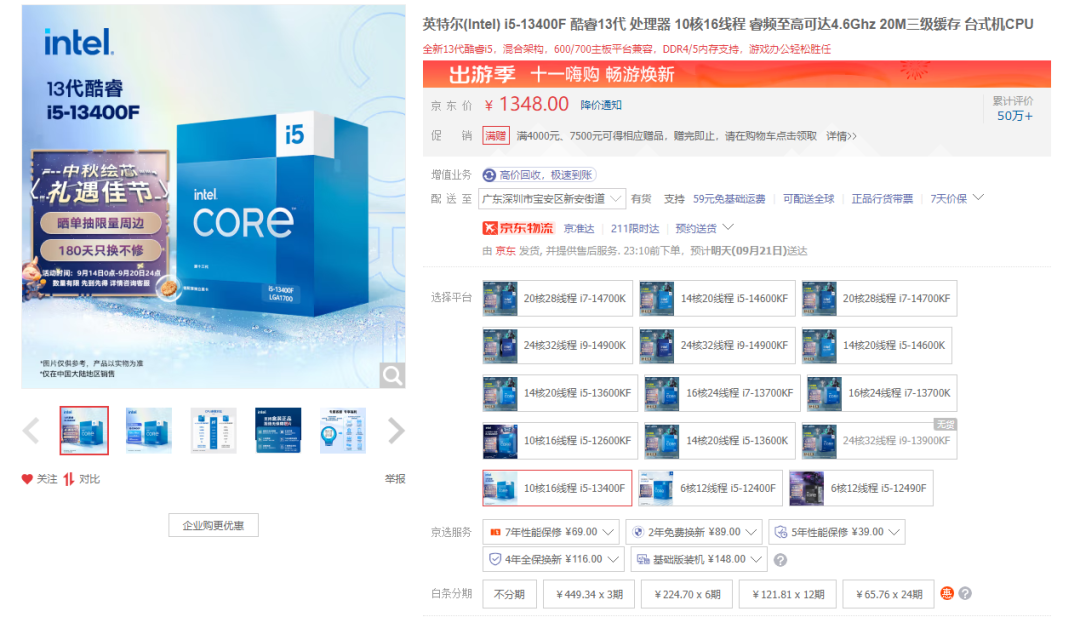The width and height of the screenshot is (1080, 617).
Task: Choose platform 14核20线程 i5-13600K
Action: [x=719, y=441]
